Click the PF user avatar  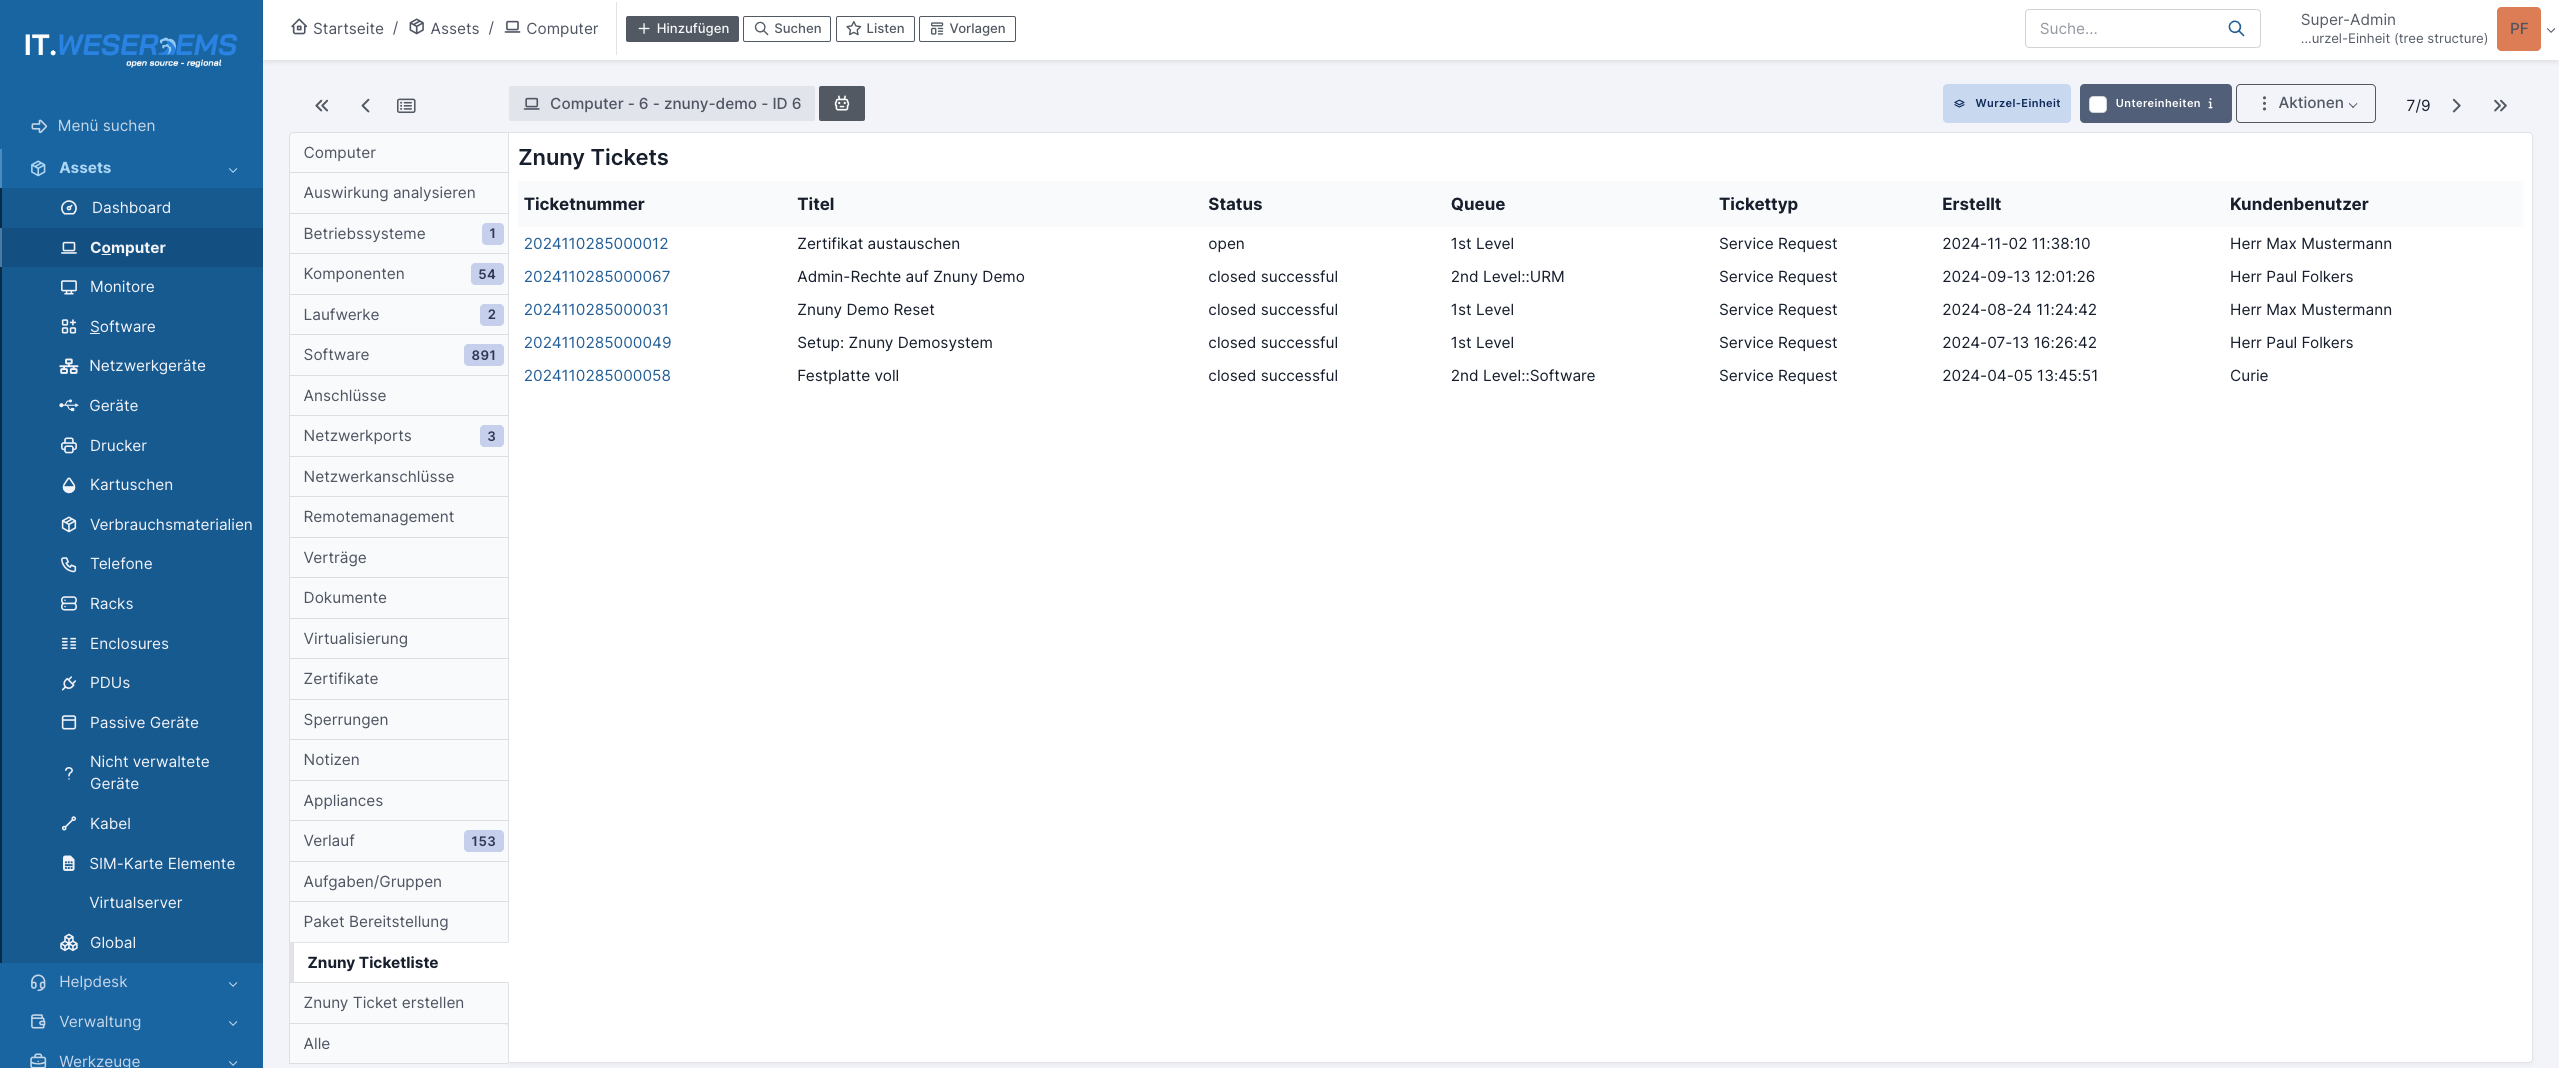[2518, 29]
